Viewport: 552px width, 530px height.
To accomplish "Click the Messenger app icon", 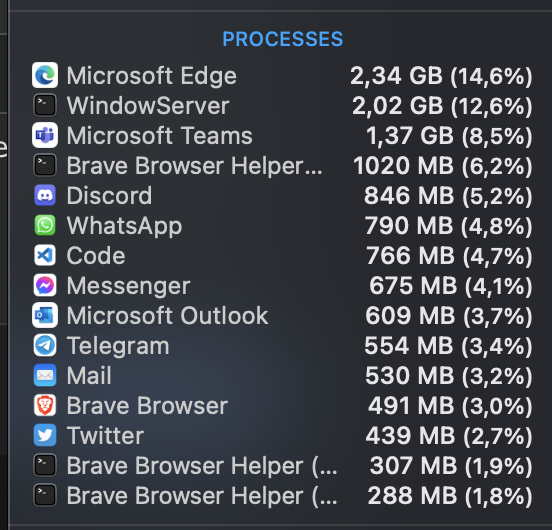I will click(45, 285).
